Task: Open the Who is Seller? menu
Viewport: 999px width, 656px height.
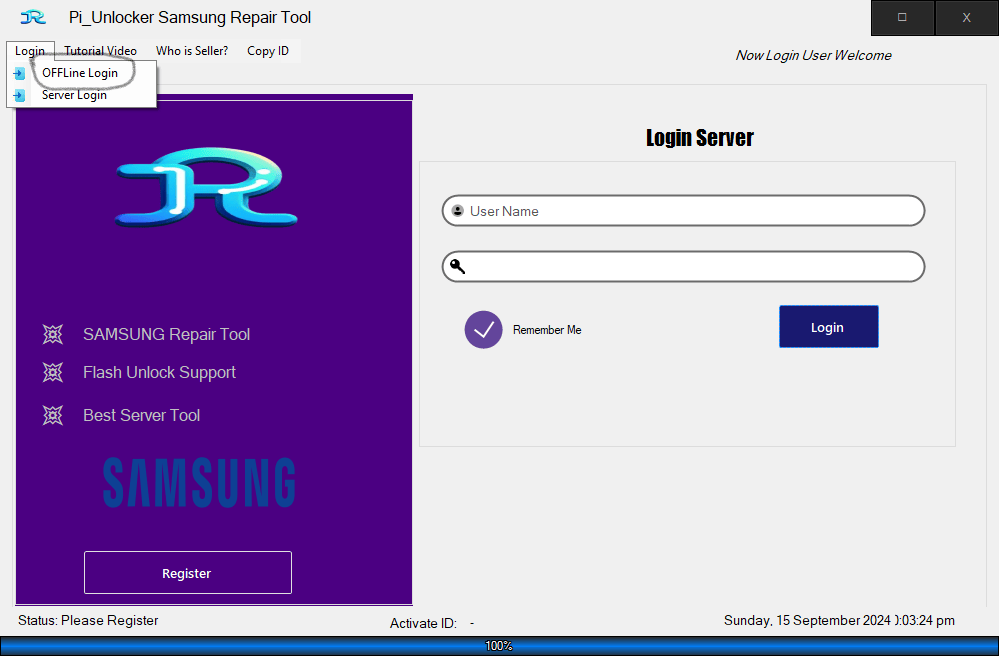Action: [191, 51]
